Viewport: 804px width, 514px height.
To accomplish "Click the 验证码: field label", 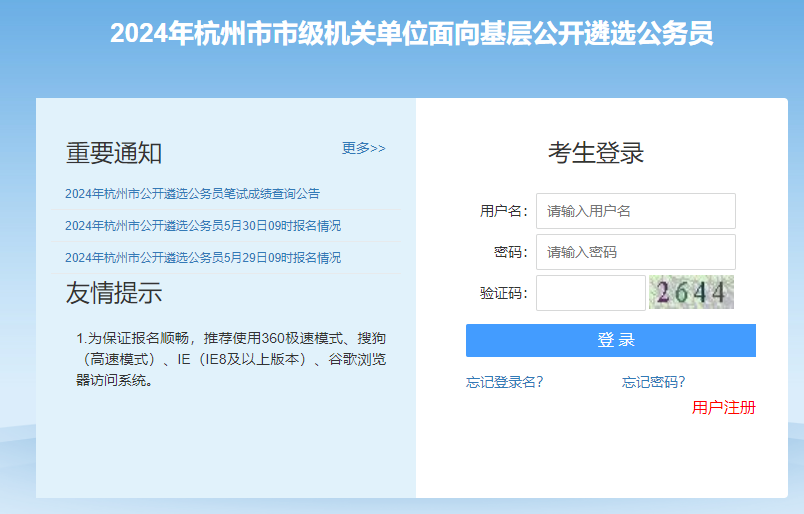I will point(503,293).
